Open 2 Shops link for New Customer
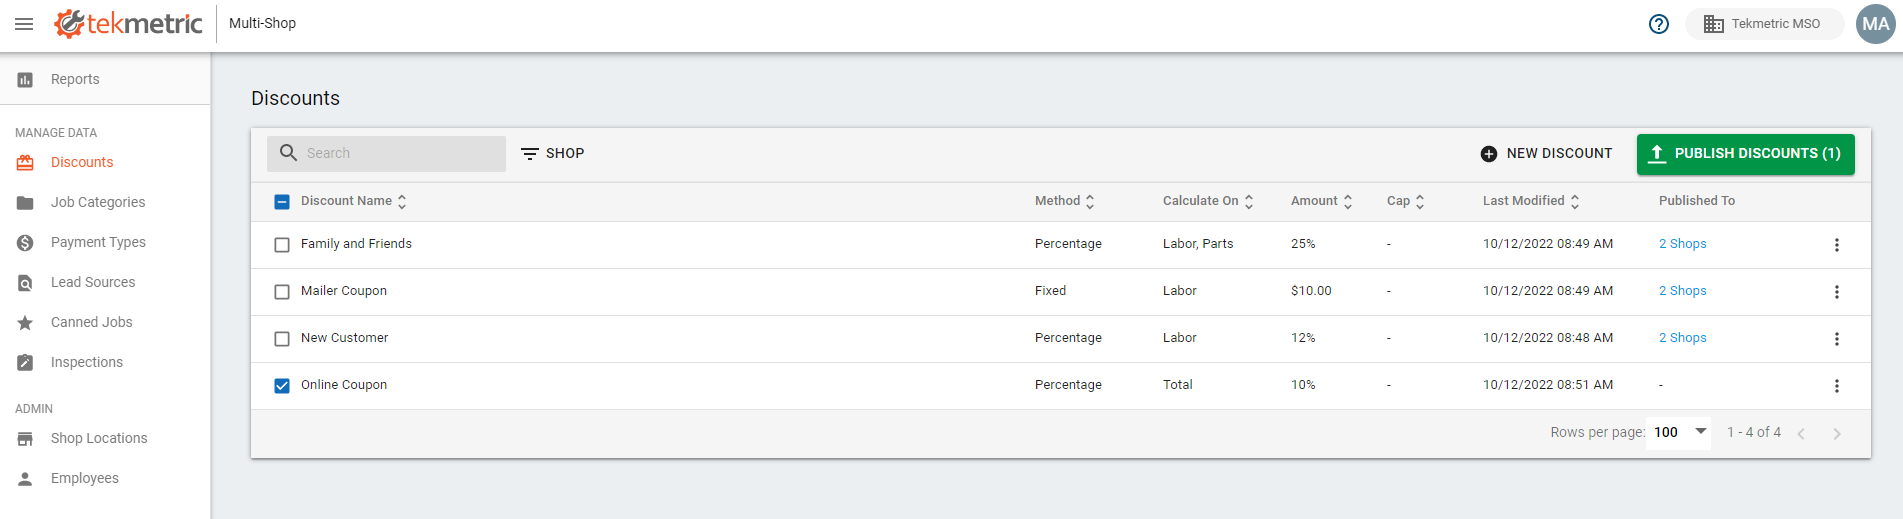 coord(1683,338)
